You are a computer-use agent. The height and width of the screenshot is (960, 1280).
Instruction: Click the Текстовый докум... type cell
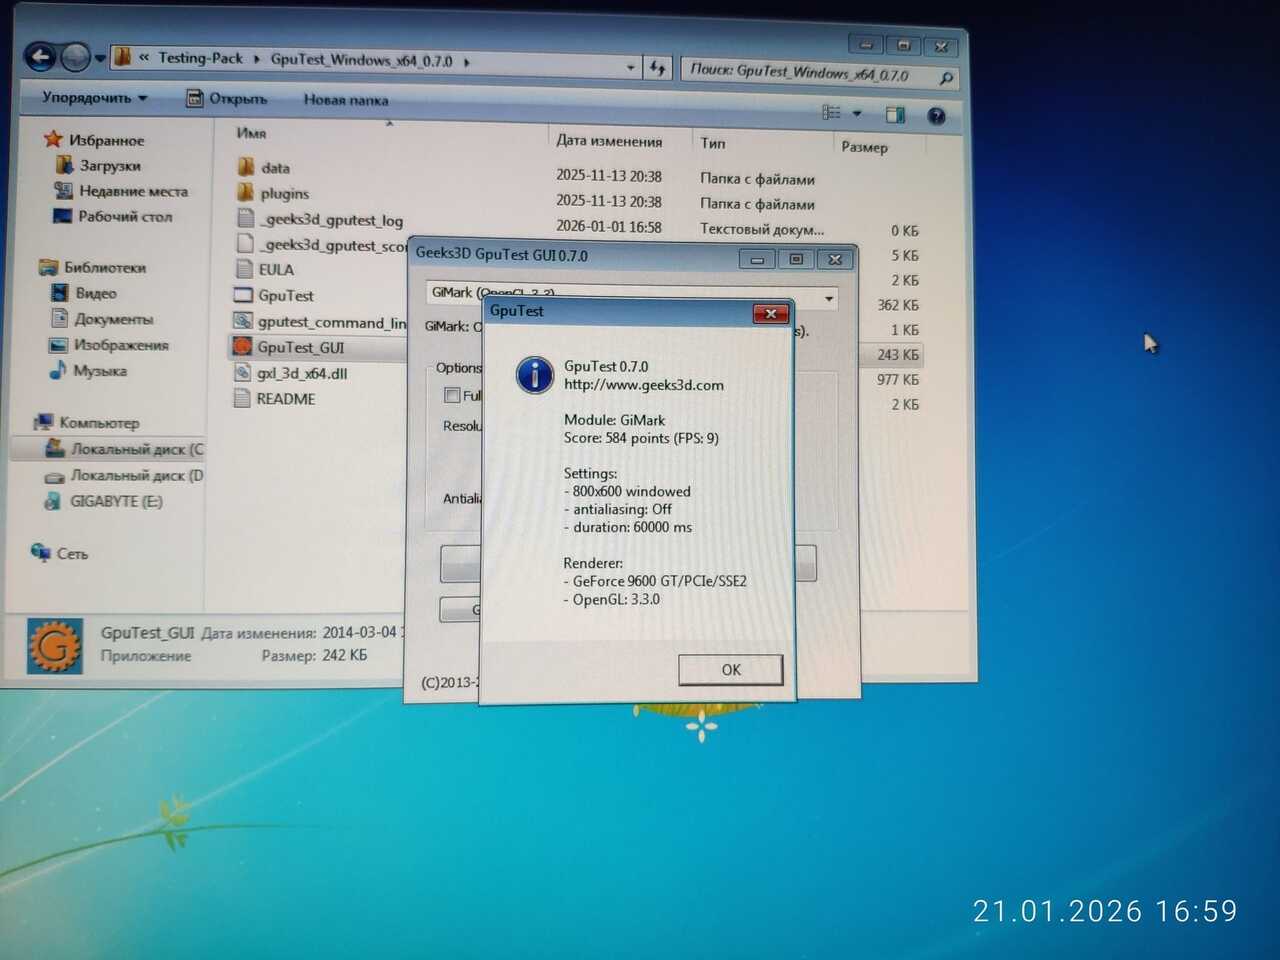coord(762,229)
